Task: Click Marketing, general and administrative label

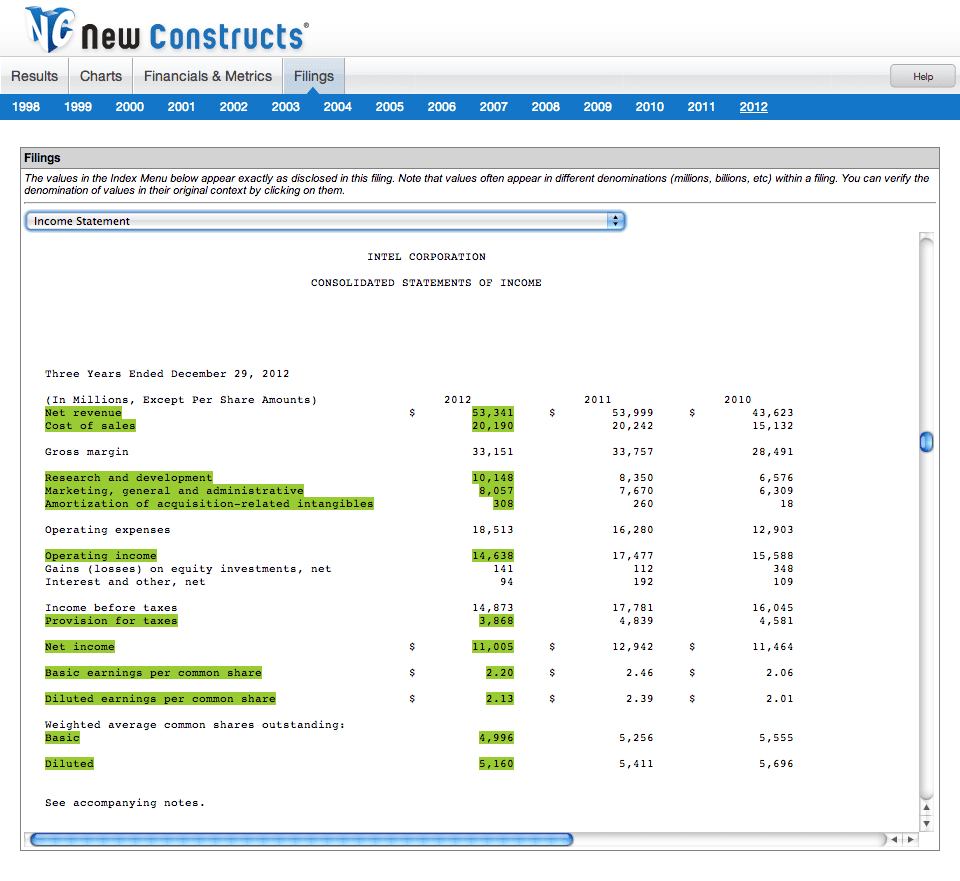Action: coord(174,490)
